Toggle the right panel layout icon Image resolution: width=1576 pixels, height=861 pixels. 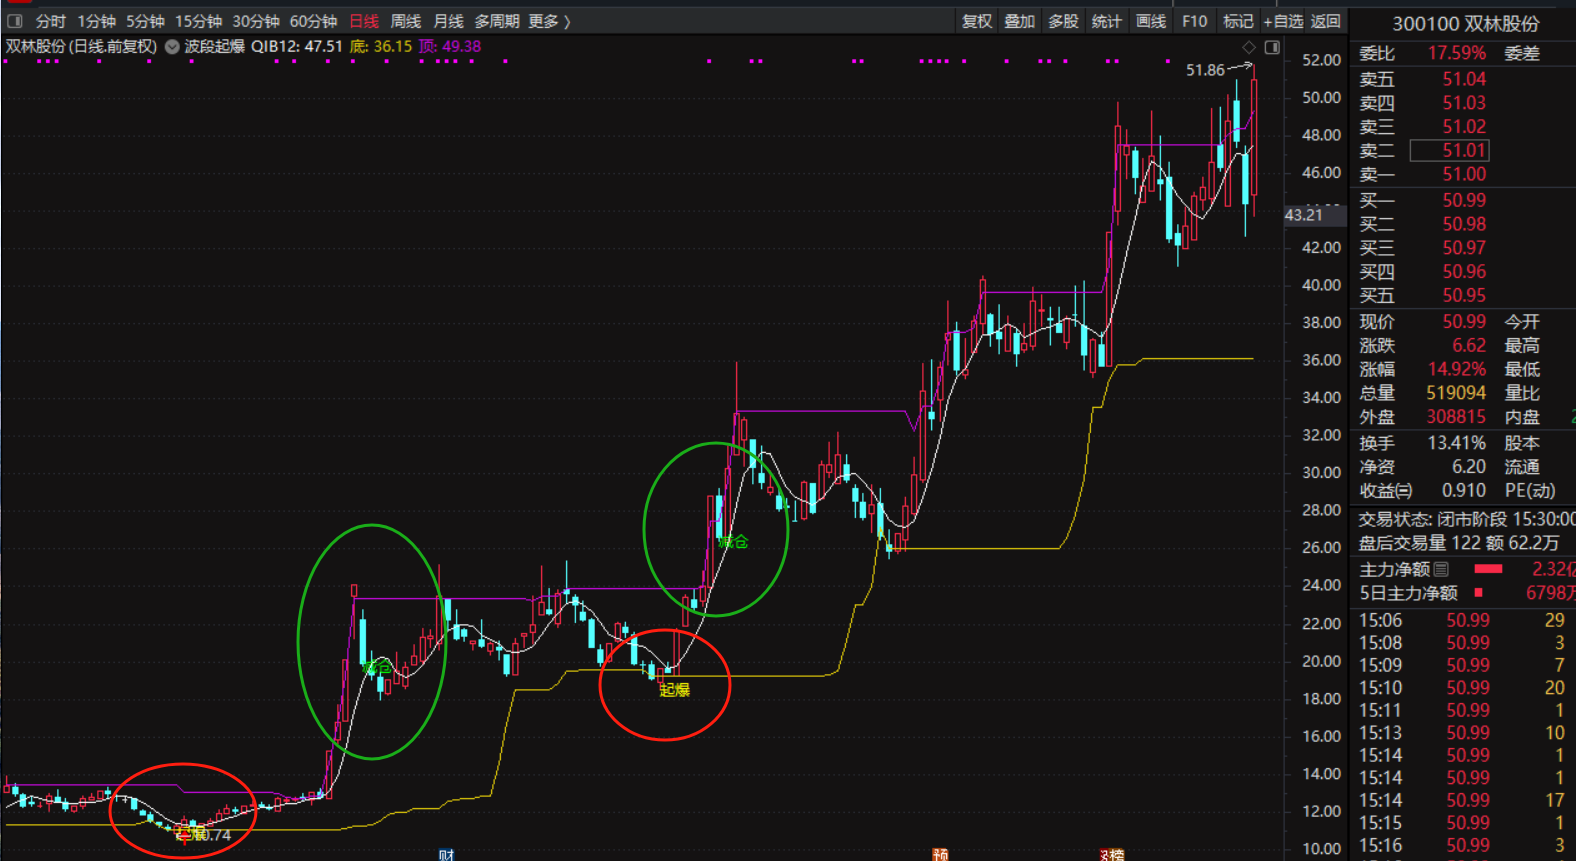1272,47
